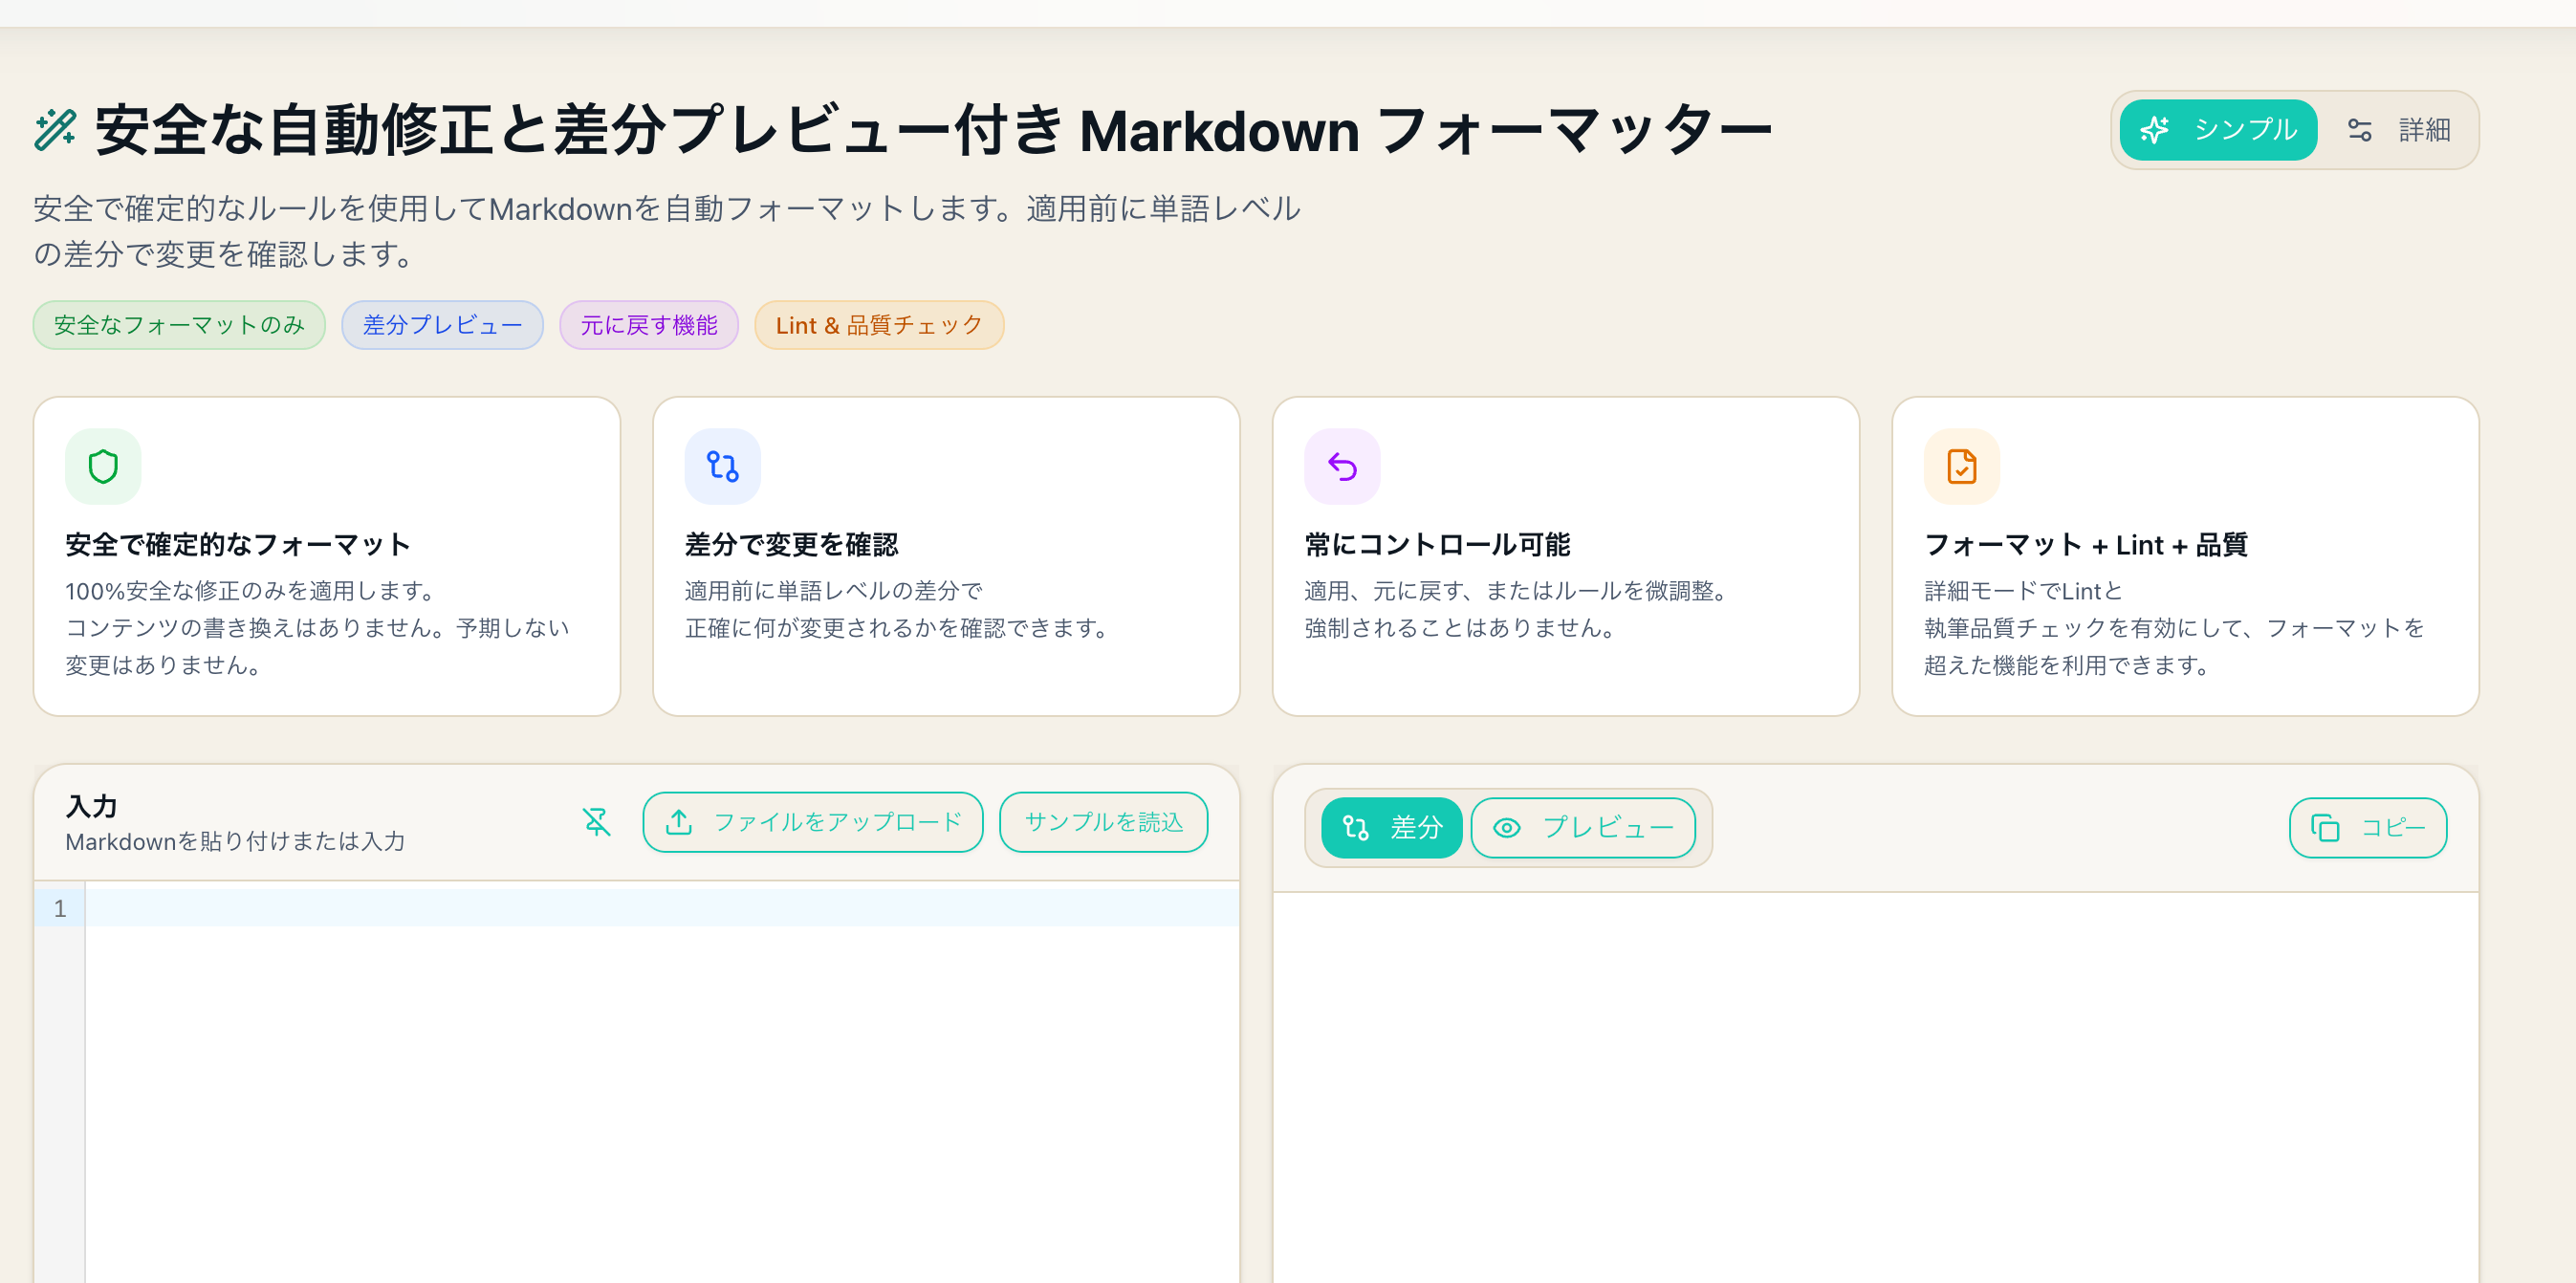Viewport: 2576px width, 1283px height.
Task: Toggle the unpin icon in input header
Action: pos(596,822)
